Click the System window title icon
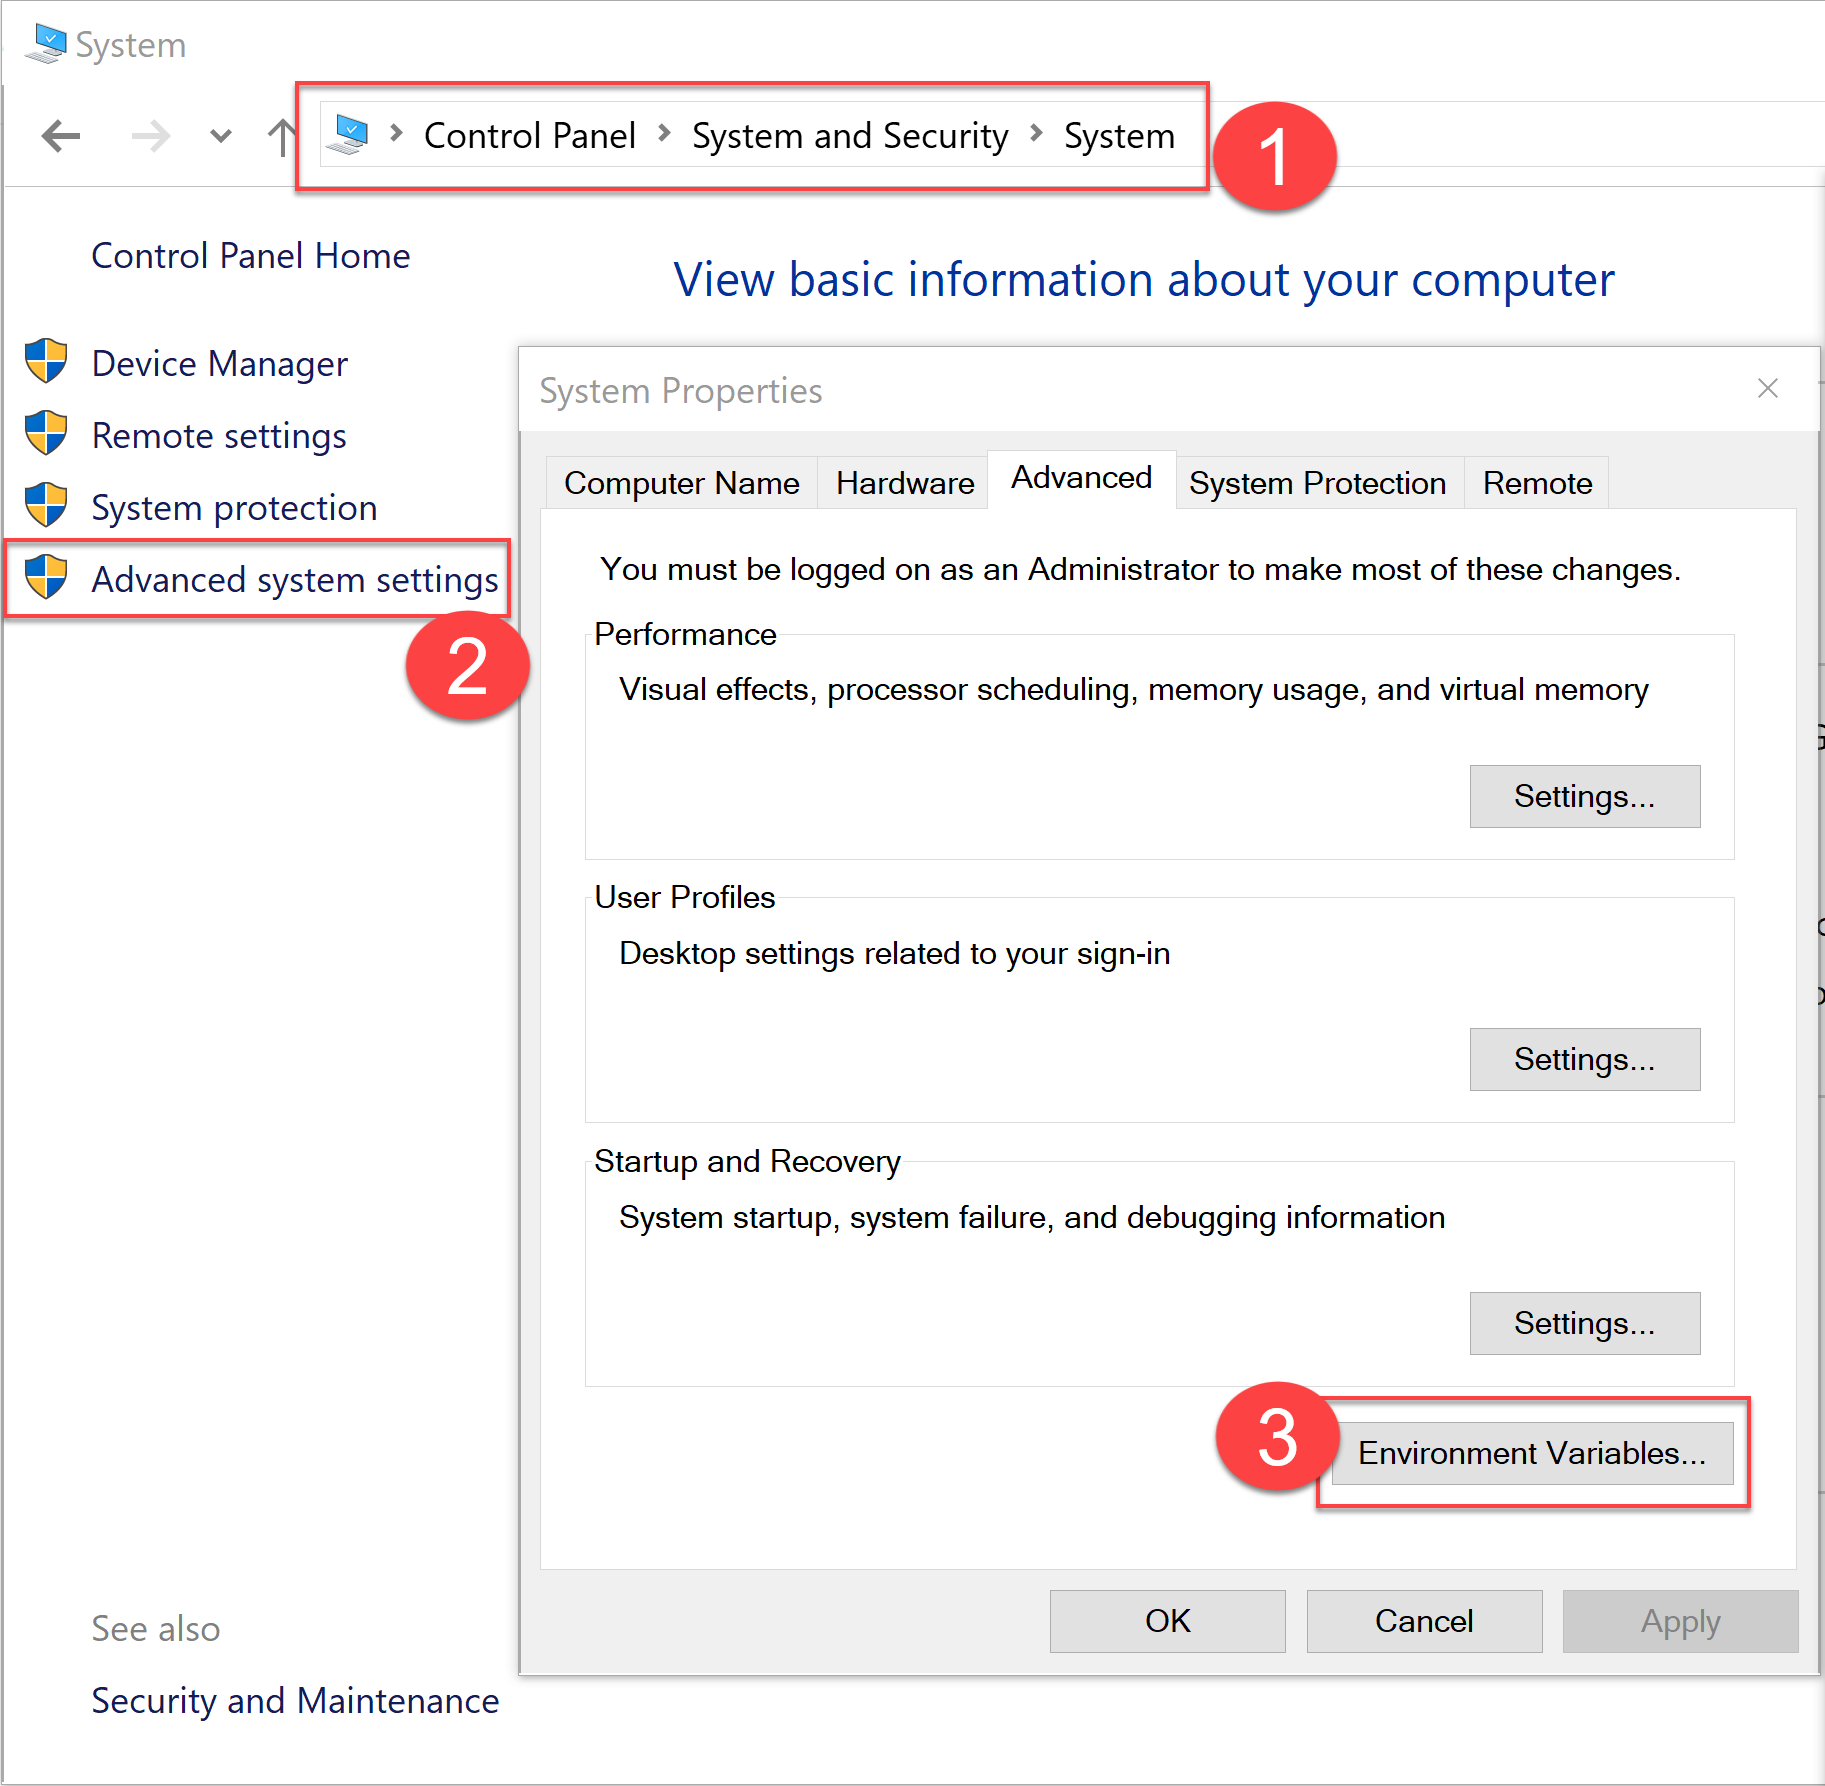This screenshot has height=1786, width=1825. click(46, 44)
